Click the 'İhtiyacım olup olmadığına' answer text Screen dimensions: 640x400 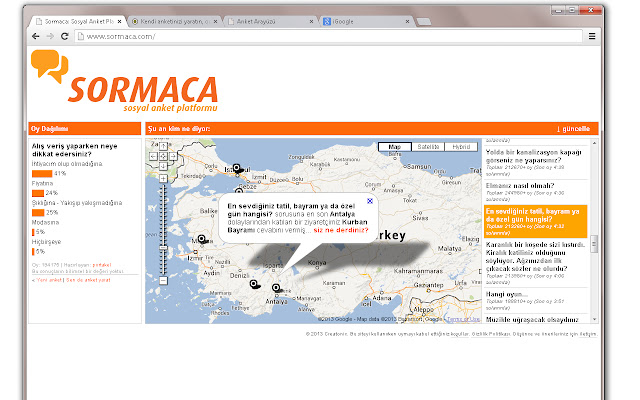coord(67,164)
